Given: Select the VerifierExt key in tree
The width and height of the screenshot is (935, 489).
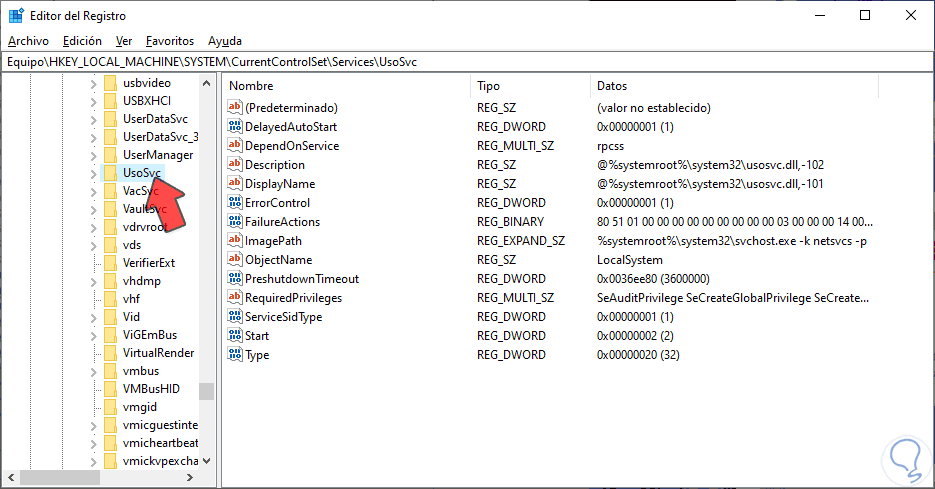Looking at the screenshot, I should pyautogui.click(x=148, y=263).
